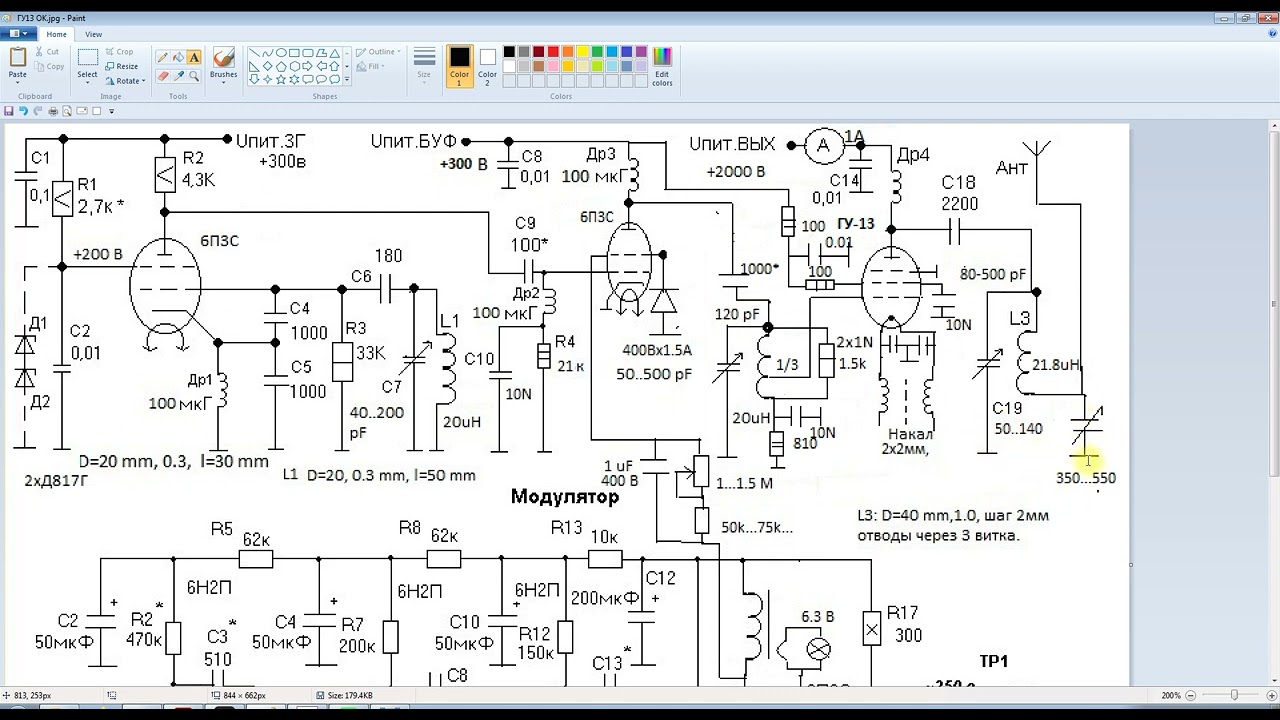Choose the Triangle shape
Image resolution: width=1280 pixels, height=720 pixels.
pyautogui.click(x=334, y=53)
